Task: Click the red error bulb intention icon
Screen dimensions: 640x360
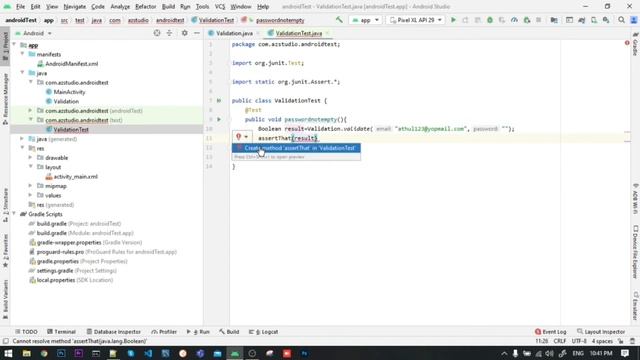Action: coord(239,137)
